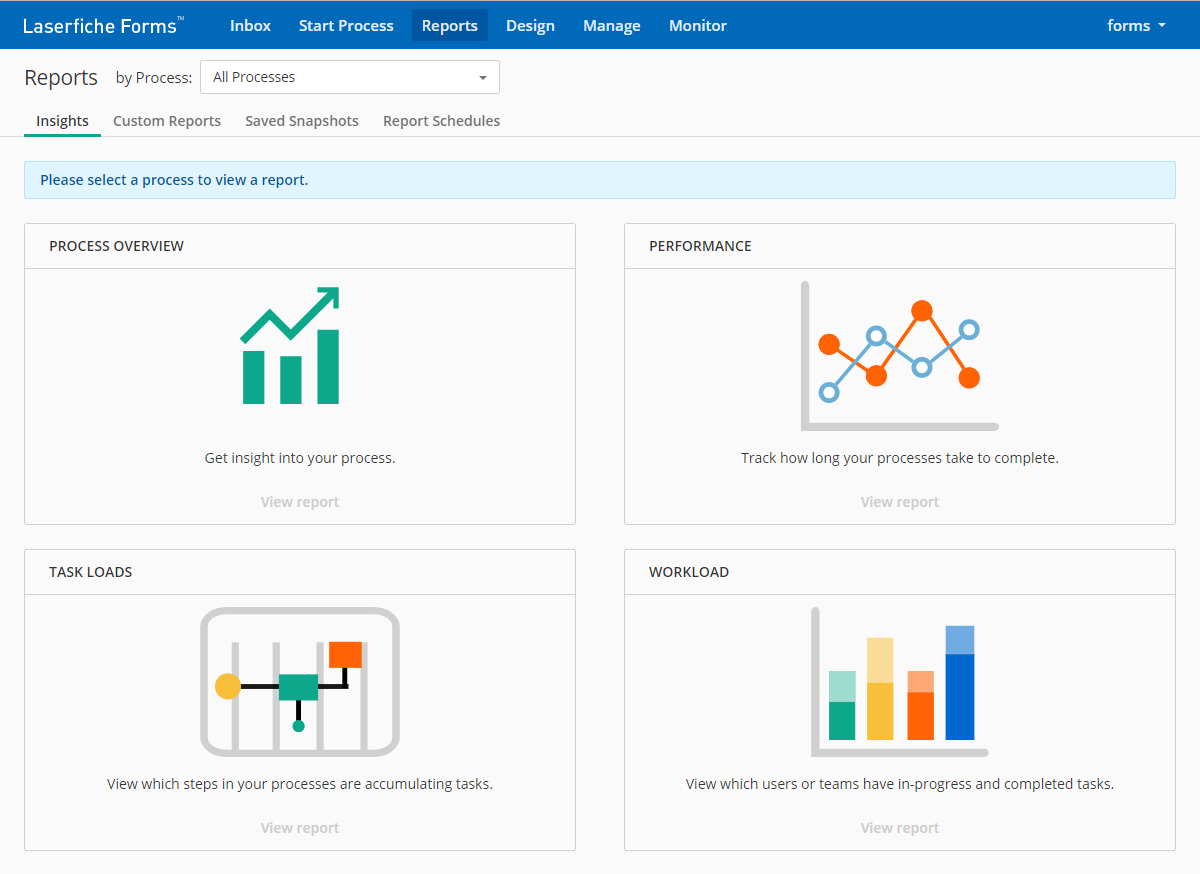Expand the forms user menu

(1136, 26)
